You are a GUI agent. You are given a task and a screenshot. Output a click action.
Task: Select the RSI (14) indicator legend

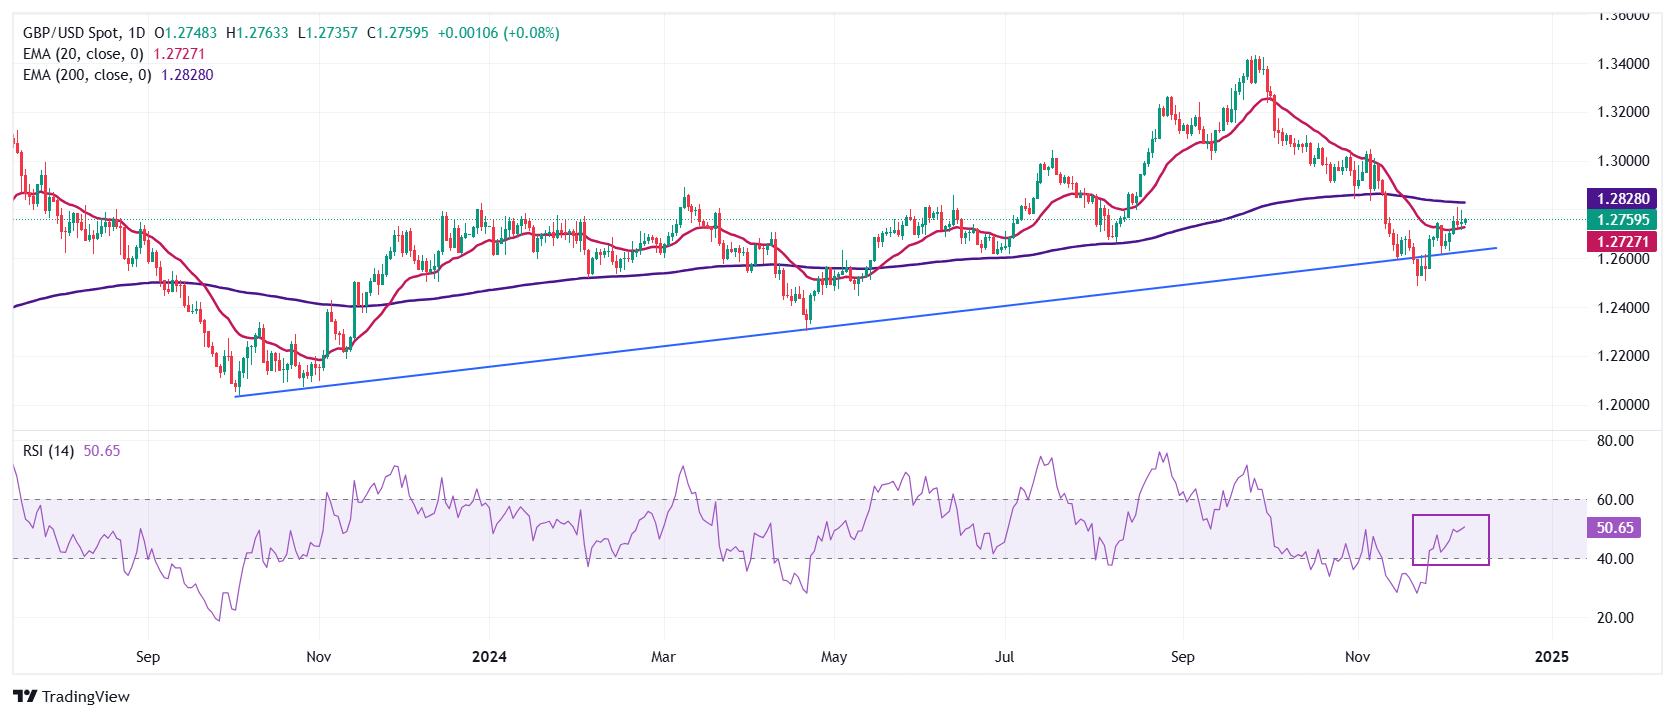(48, 451)
